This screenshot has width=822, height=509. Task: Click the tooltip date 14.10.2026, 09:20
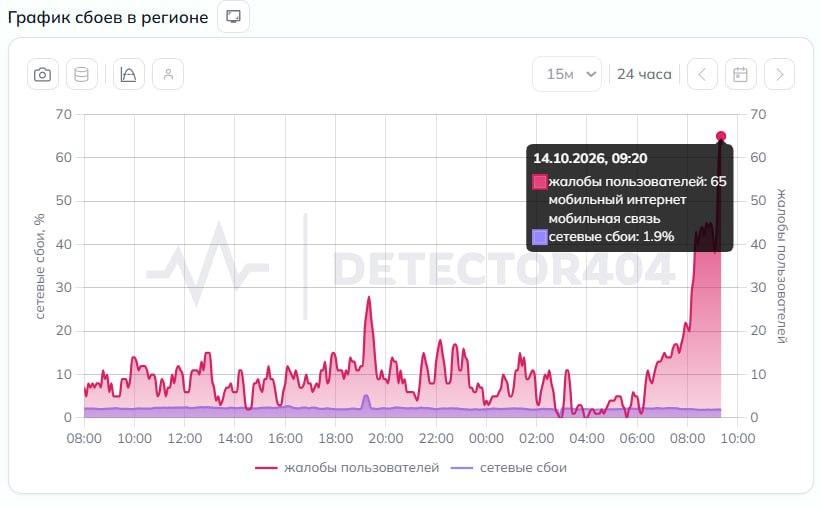[x=590, y=158]
